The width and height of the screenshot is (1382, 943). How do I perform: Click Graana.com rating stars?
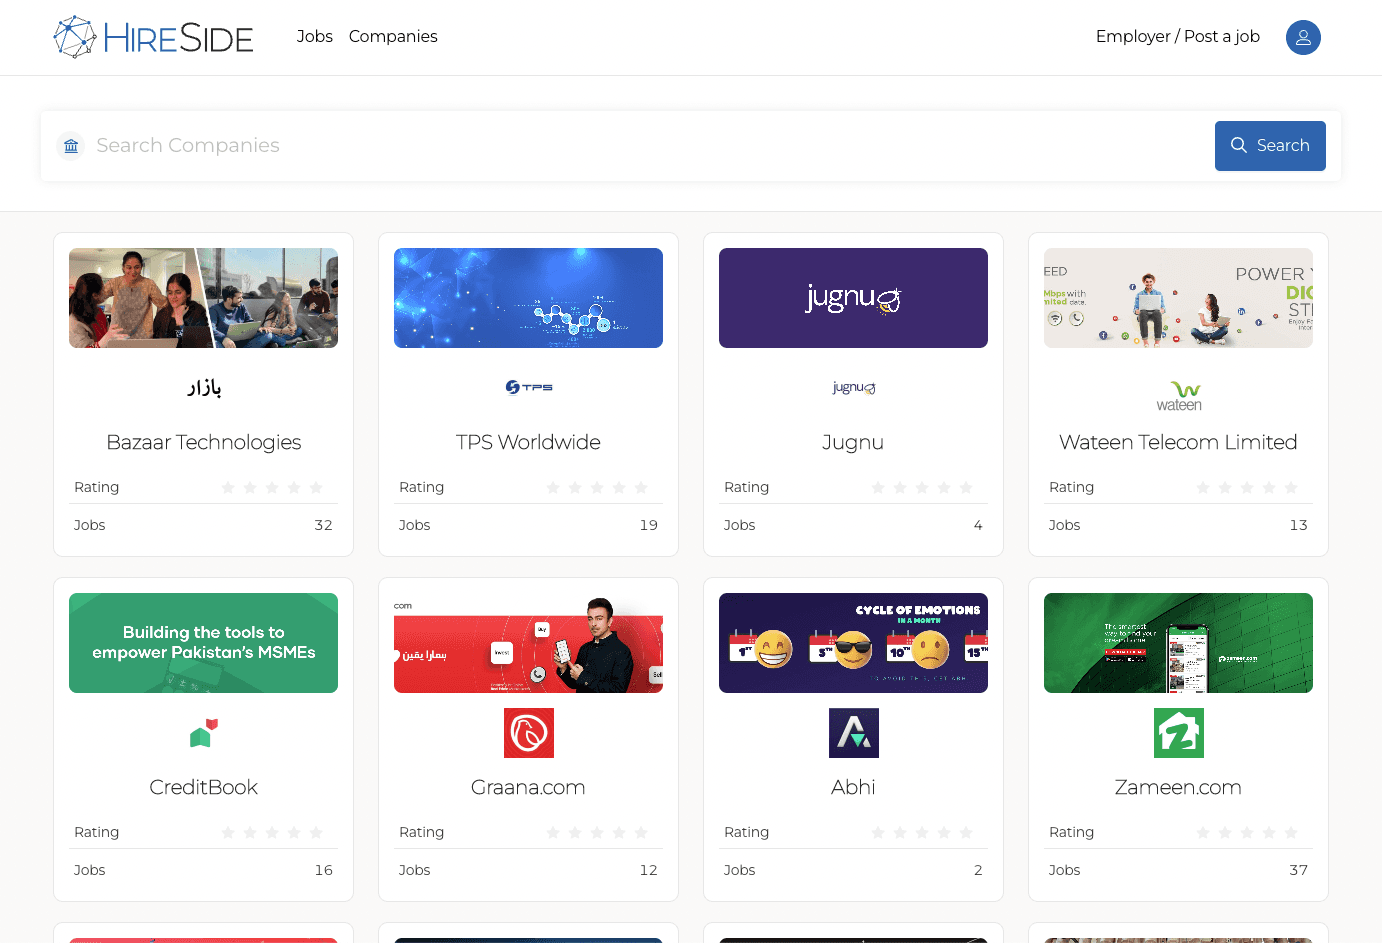tap(597, 832)
